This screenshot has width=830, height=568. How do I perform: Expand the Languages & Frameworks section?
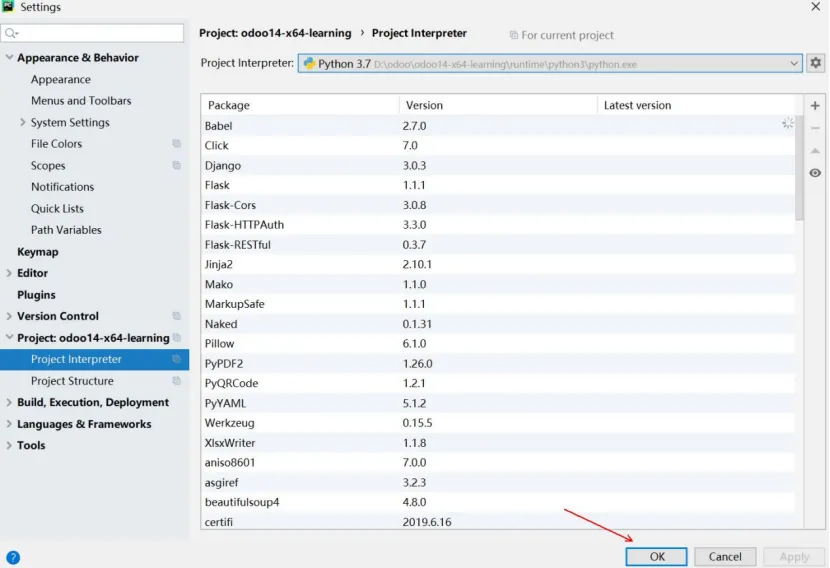point(9,424)
